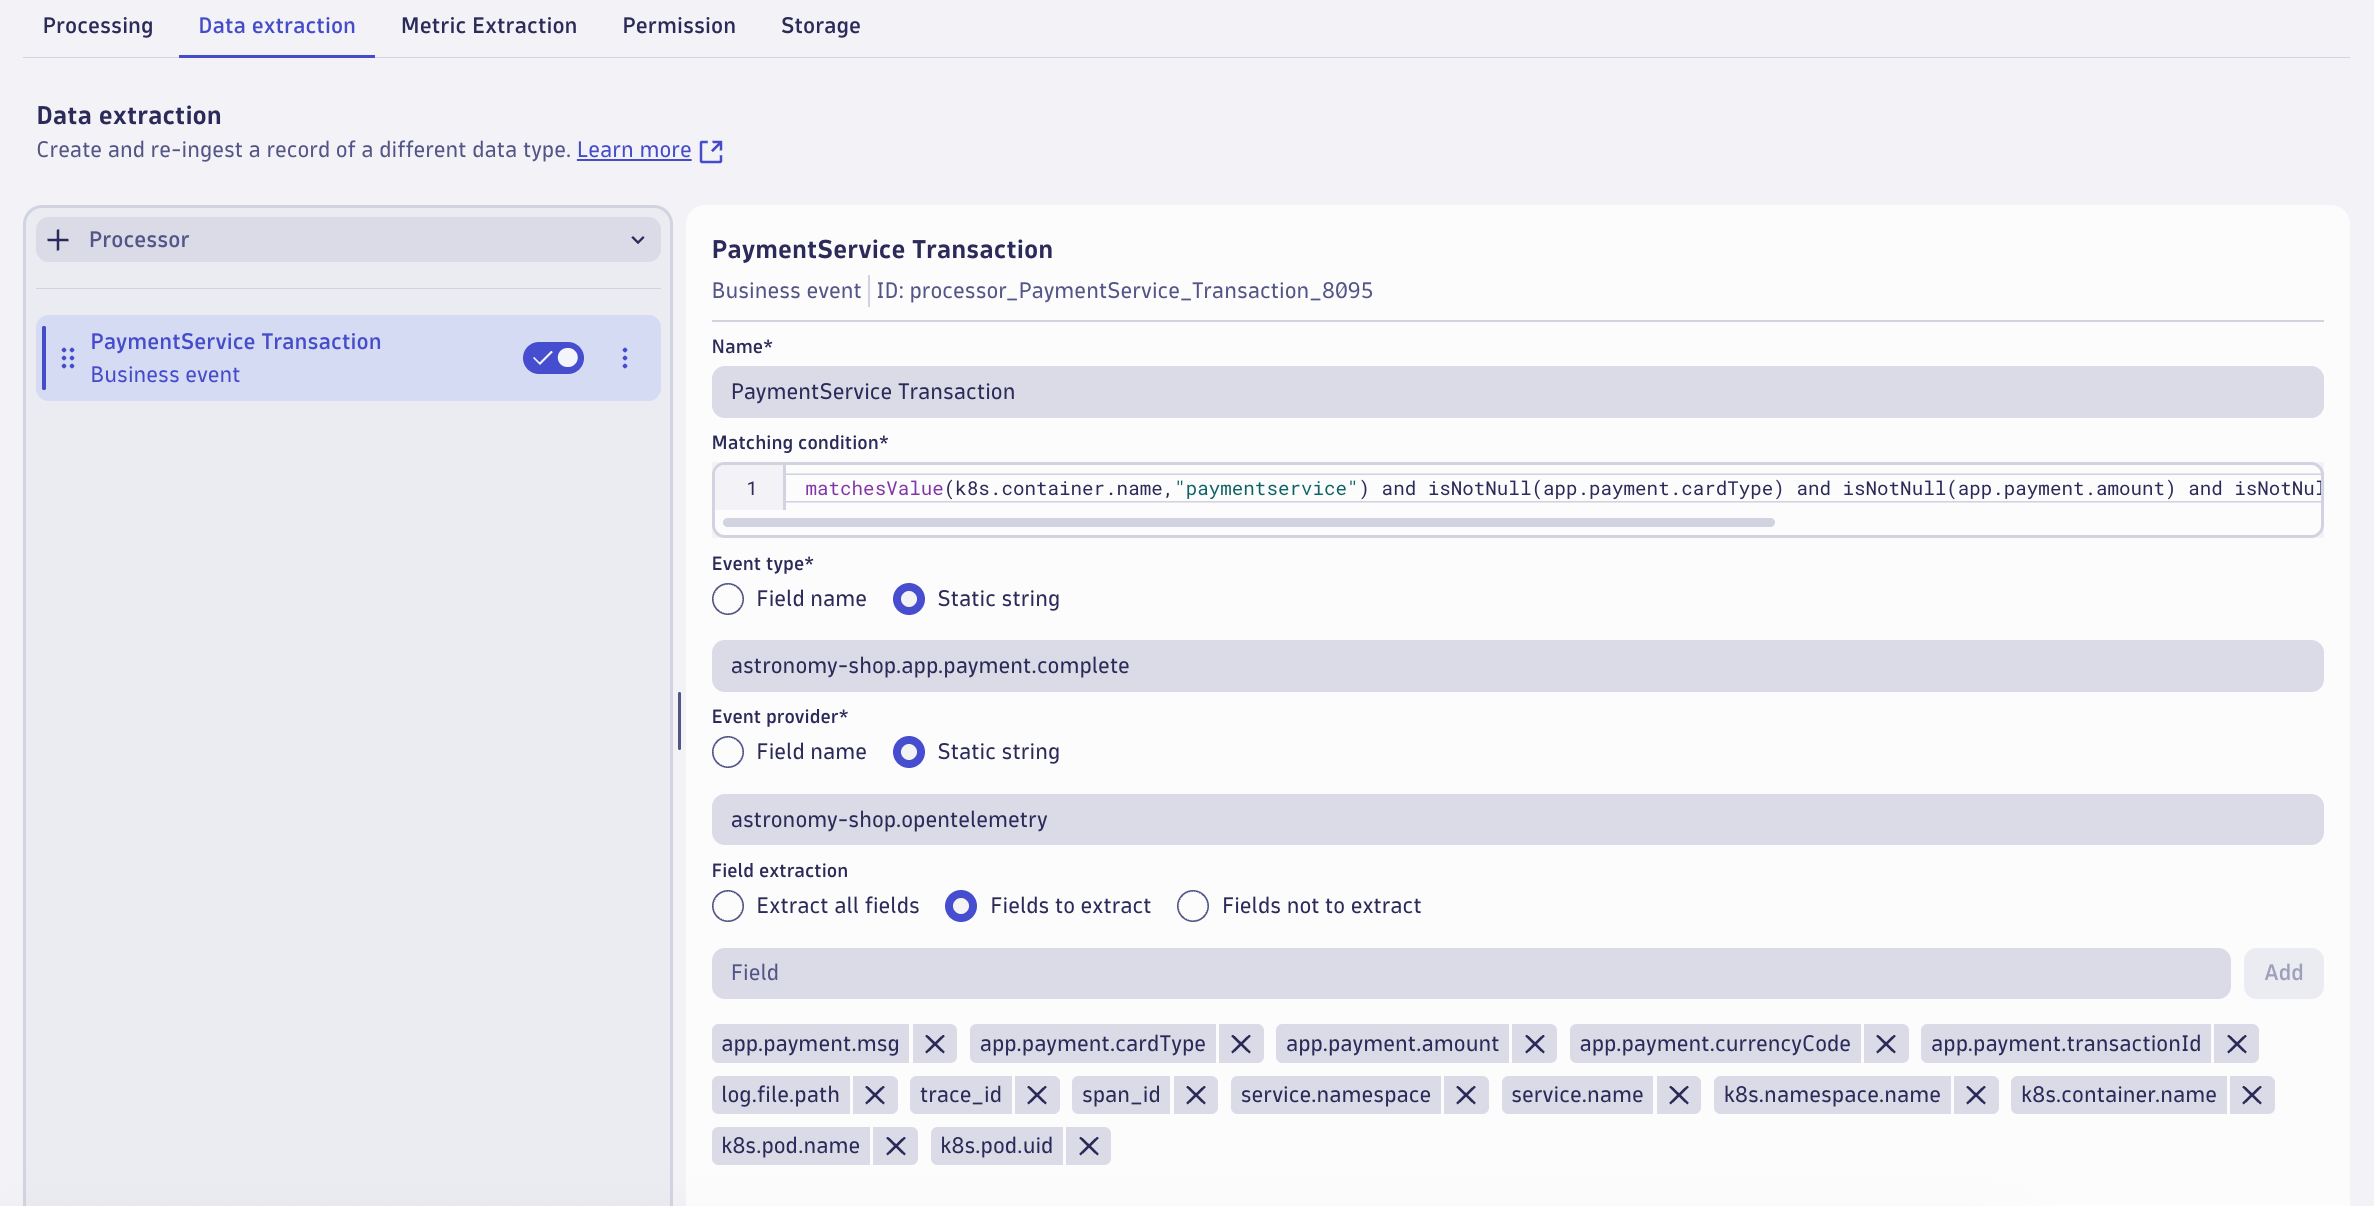Remove the app.payment.transactionId field

(2237, 1044)
